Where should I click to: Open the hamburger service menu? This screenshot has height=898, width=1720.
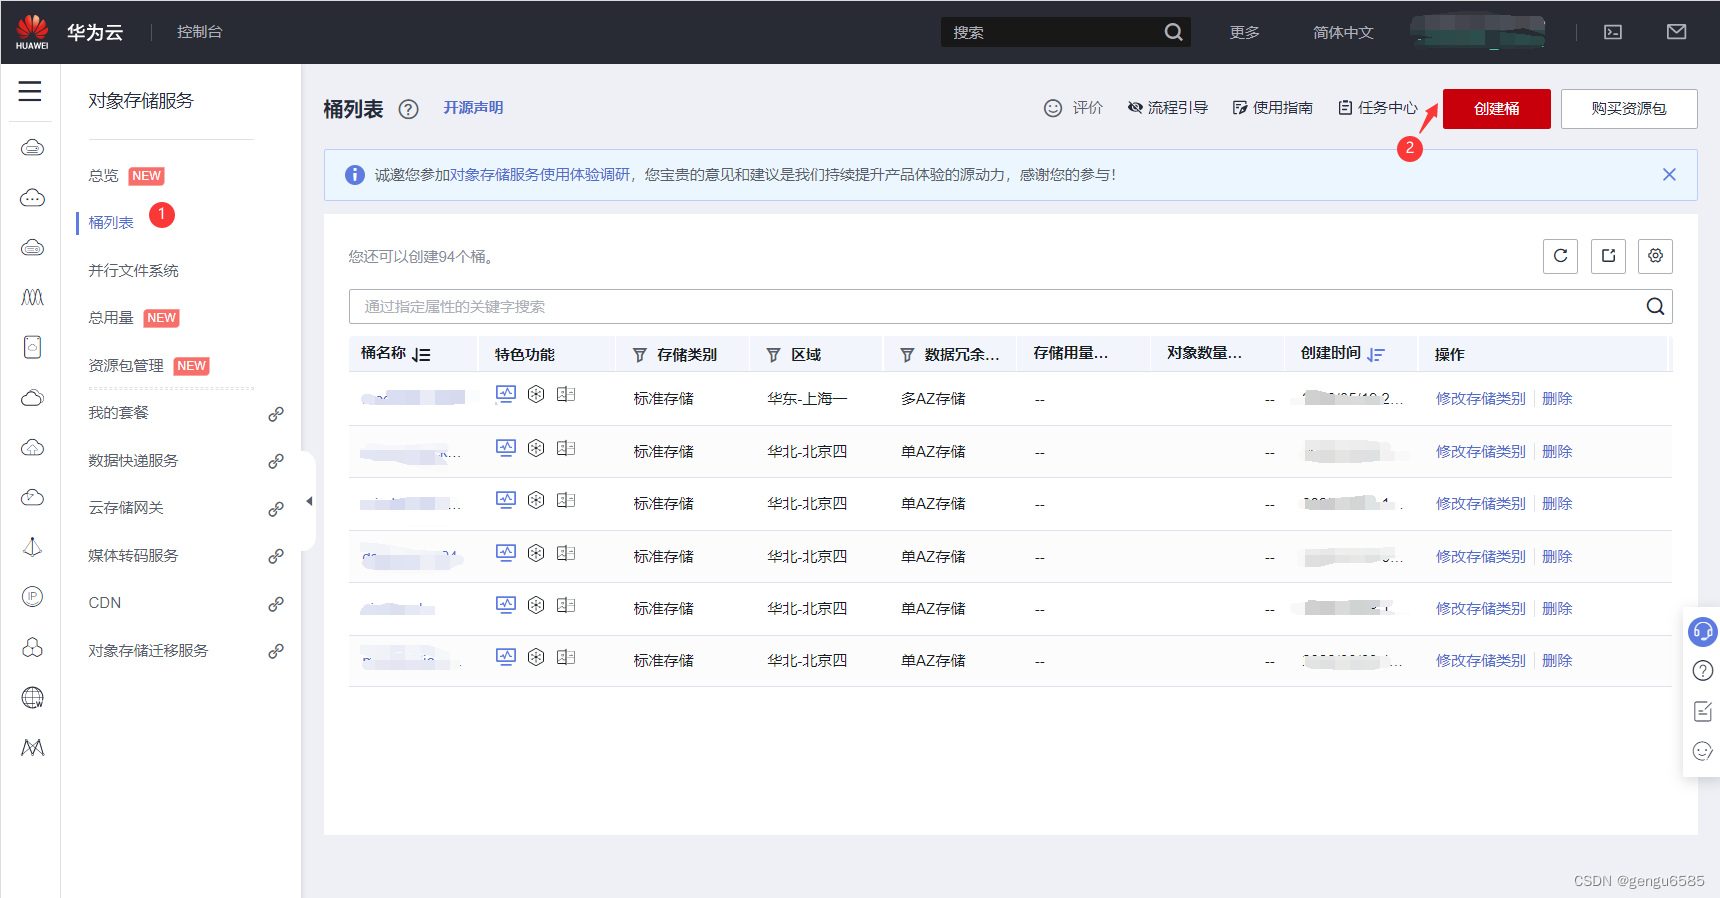(30, 91)
